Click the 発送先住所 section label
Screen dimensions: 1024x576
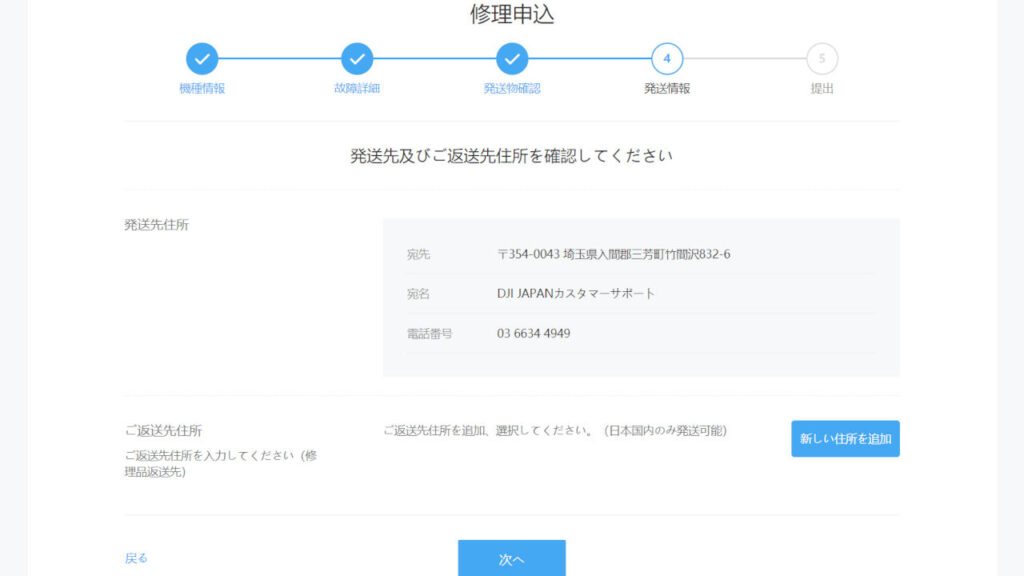[x=156, y=225]
